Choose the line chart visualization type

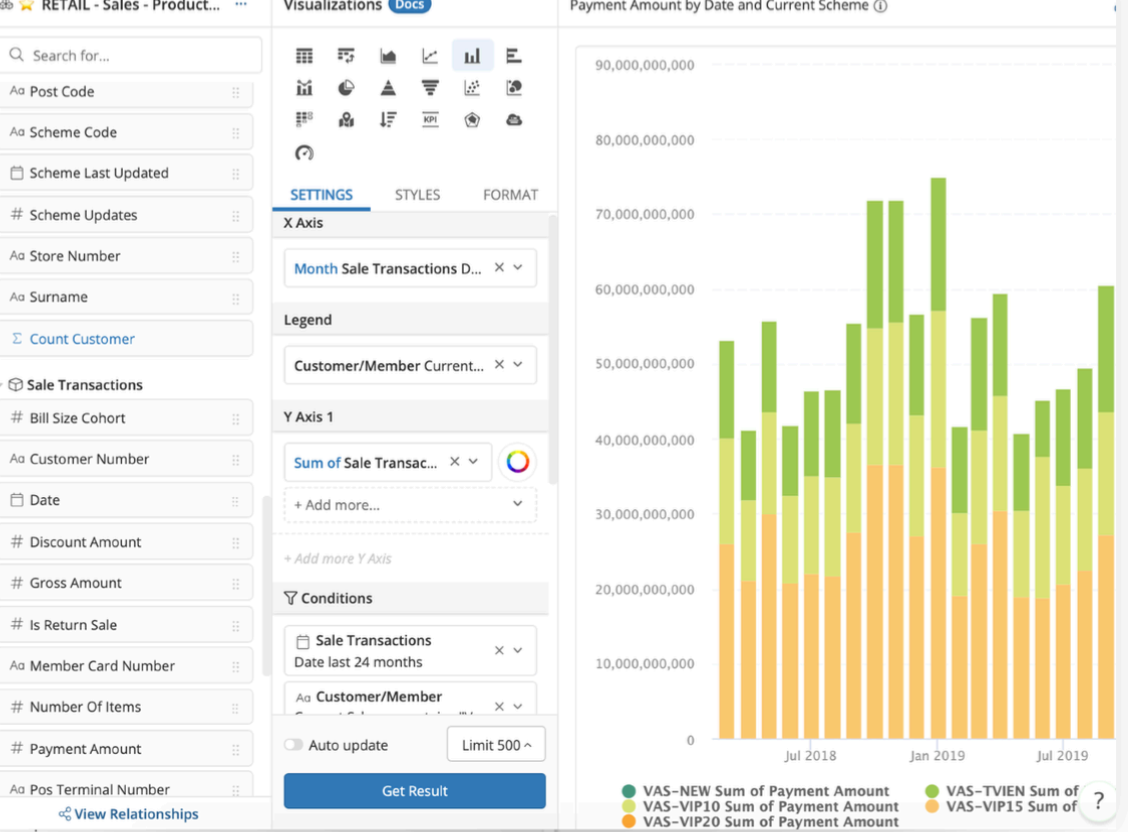[x=430, y=56]
